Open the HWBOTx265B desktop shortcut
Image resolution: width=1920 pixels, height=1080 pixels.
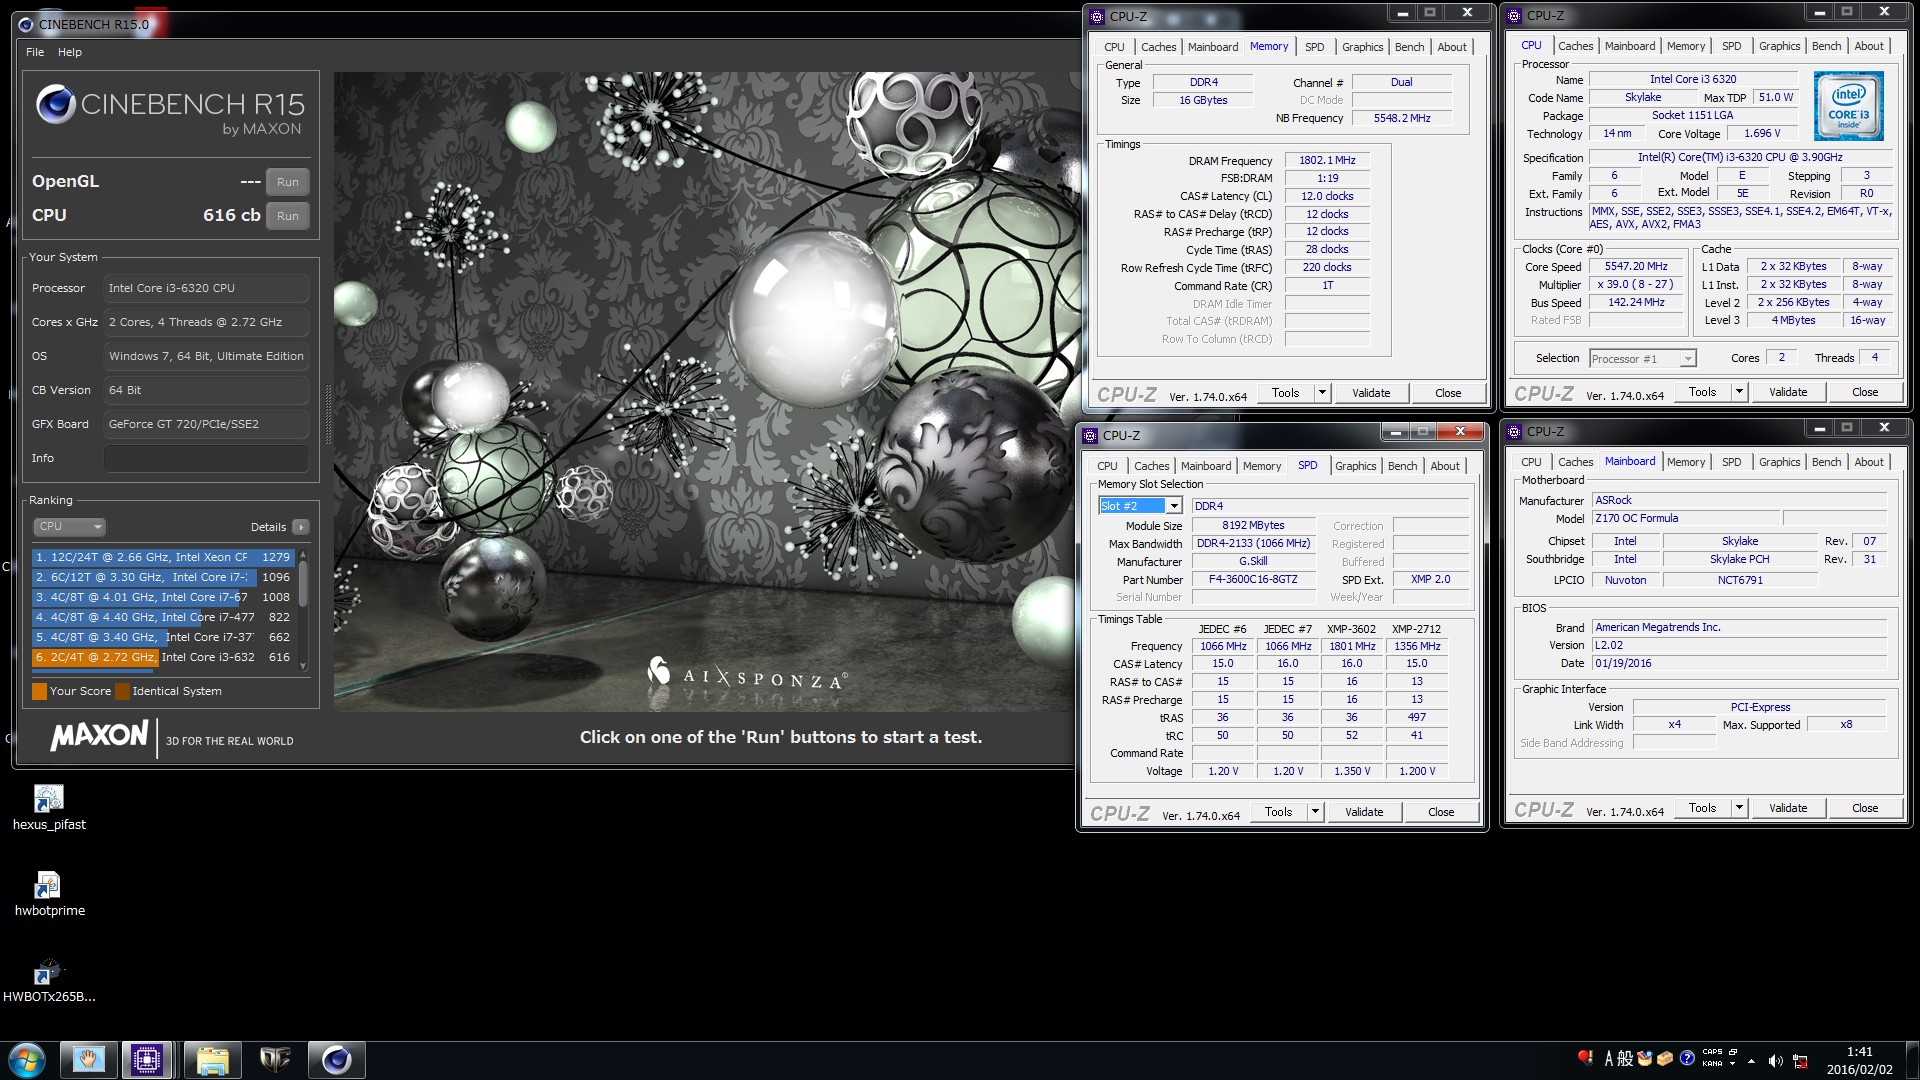click(x=49, y=980)
